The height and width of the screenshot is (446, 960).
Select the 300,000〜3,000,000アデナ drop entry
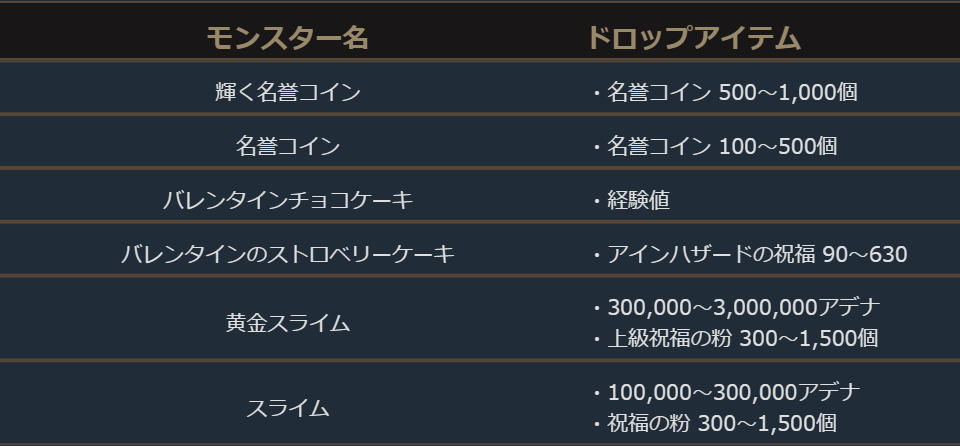tap(743, 307)
